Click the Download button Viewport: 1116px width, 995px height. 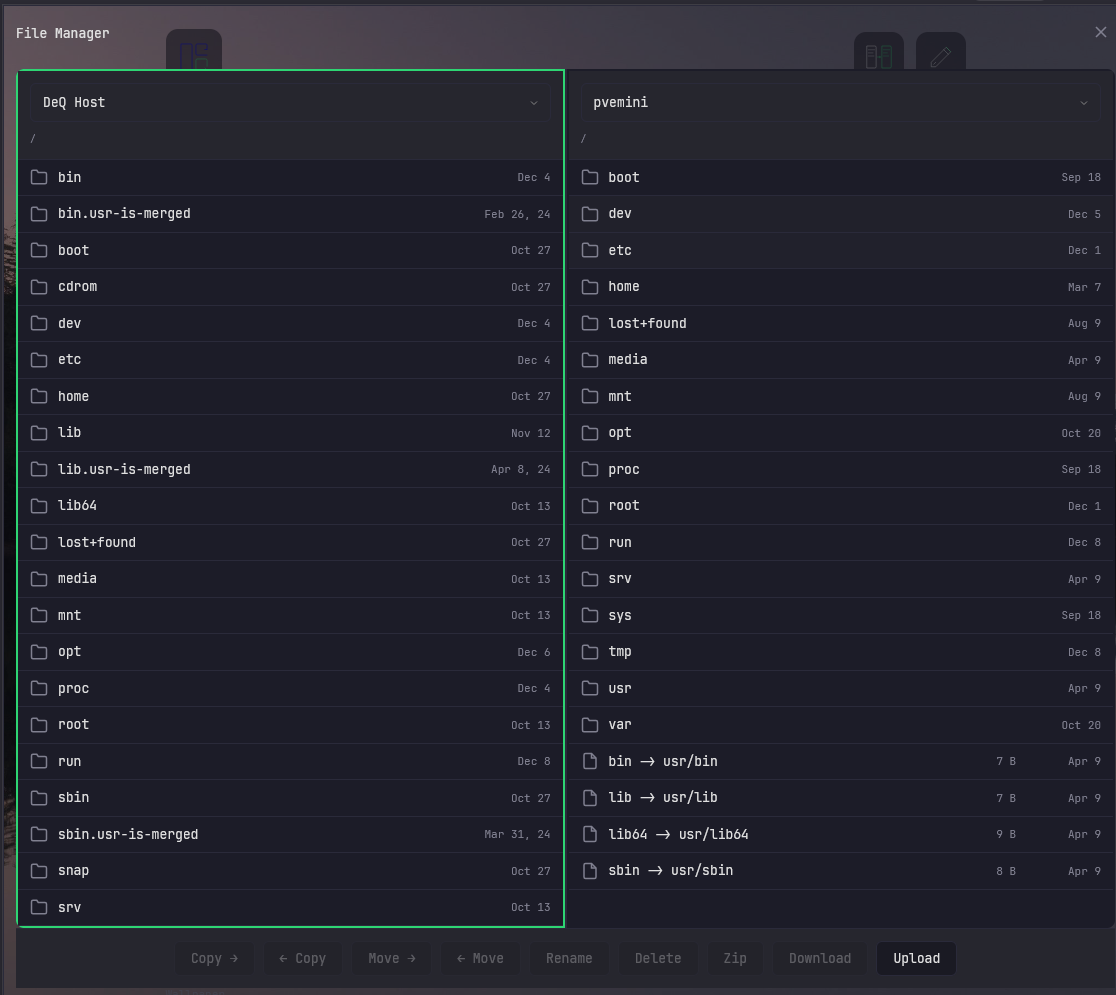(x=819, y=958)
